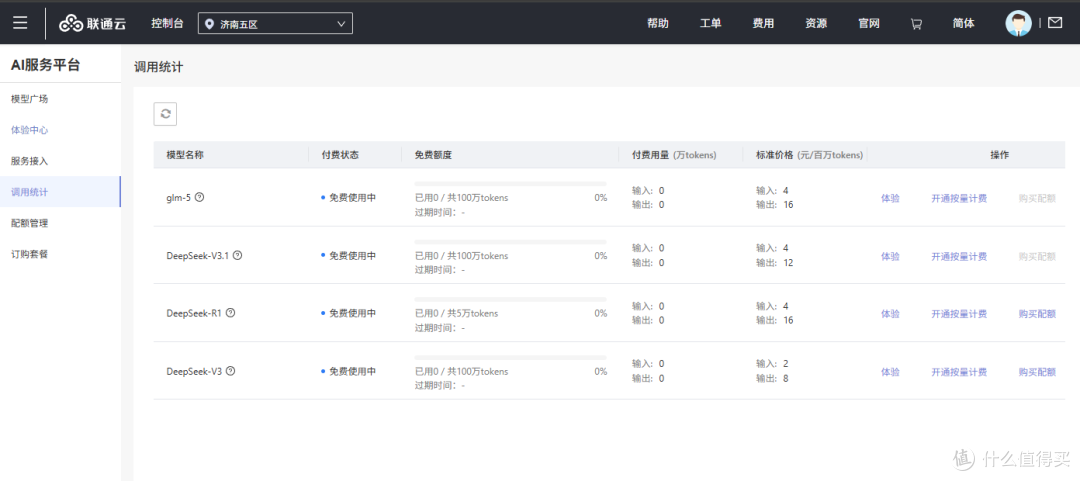Viewport: 1080px width, 481px height.
Task: Click the help icon beside DeepSeek-R1
Action: pos(231,313)
